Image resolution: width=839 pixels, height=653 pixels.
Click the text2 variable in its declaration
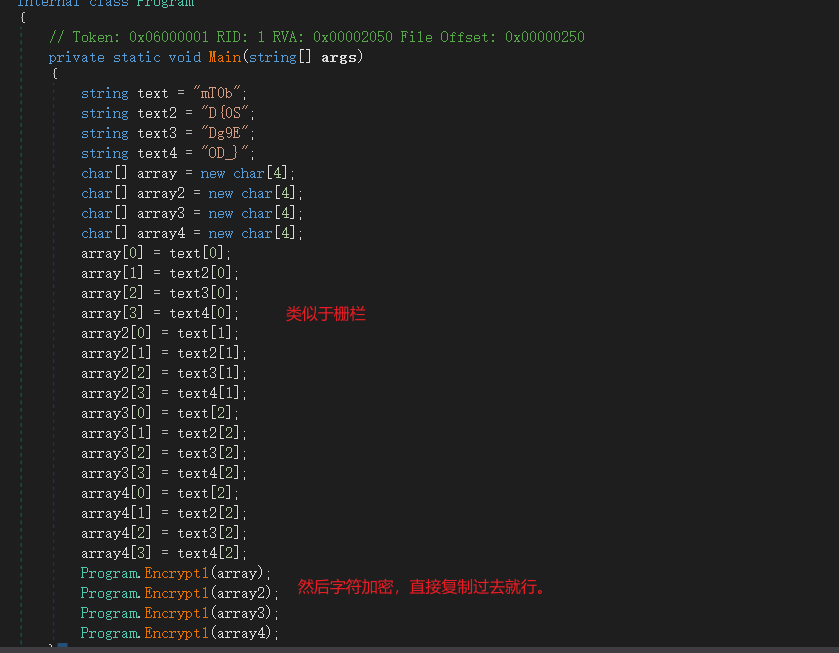point(157,113)
